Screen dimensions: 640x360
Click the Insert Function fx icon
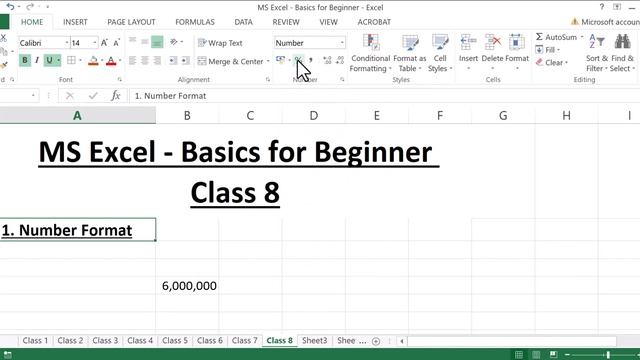116,96
